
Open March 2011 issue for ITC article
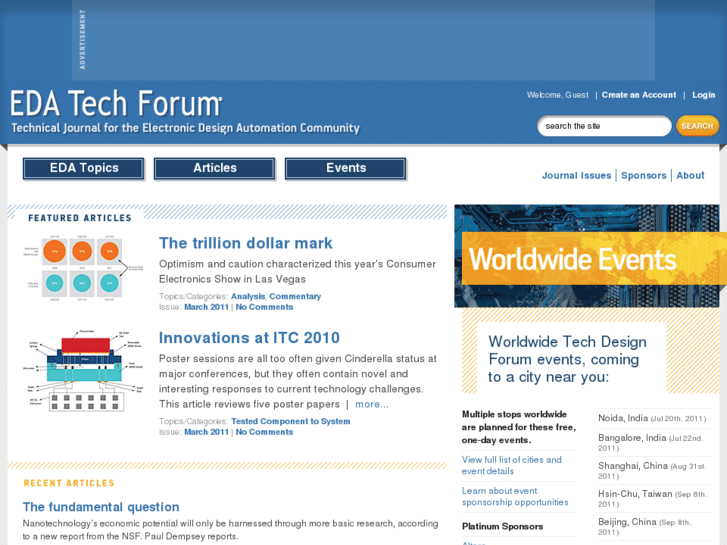[x=206, y=432]
